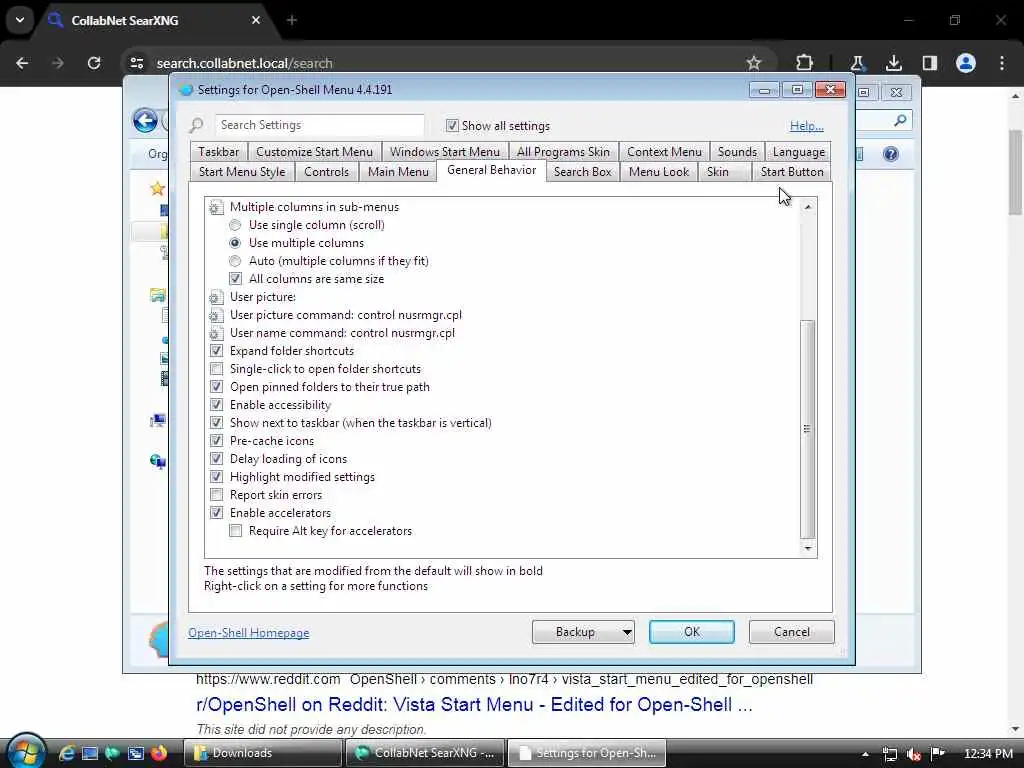This screenshot has height=768, width=1024.
Task: Click the browser back arrow
Action: pyautogui.click(x=22, y=63)
